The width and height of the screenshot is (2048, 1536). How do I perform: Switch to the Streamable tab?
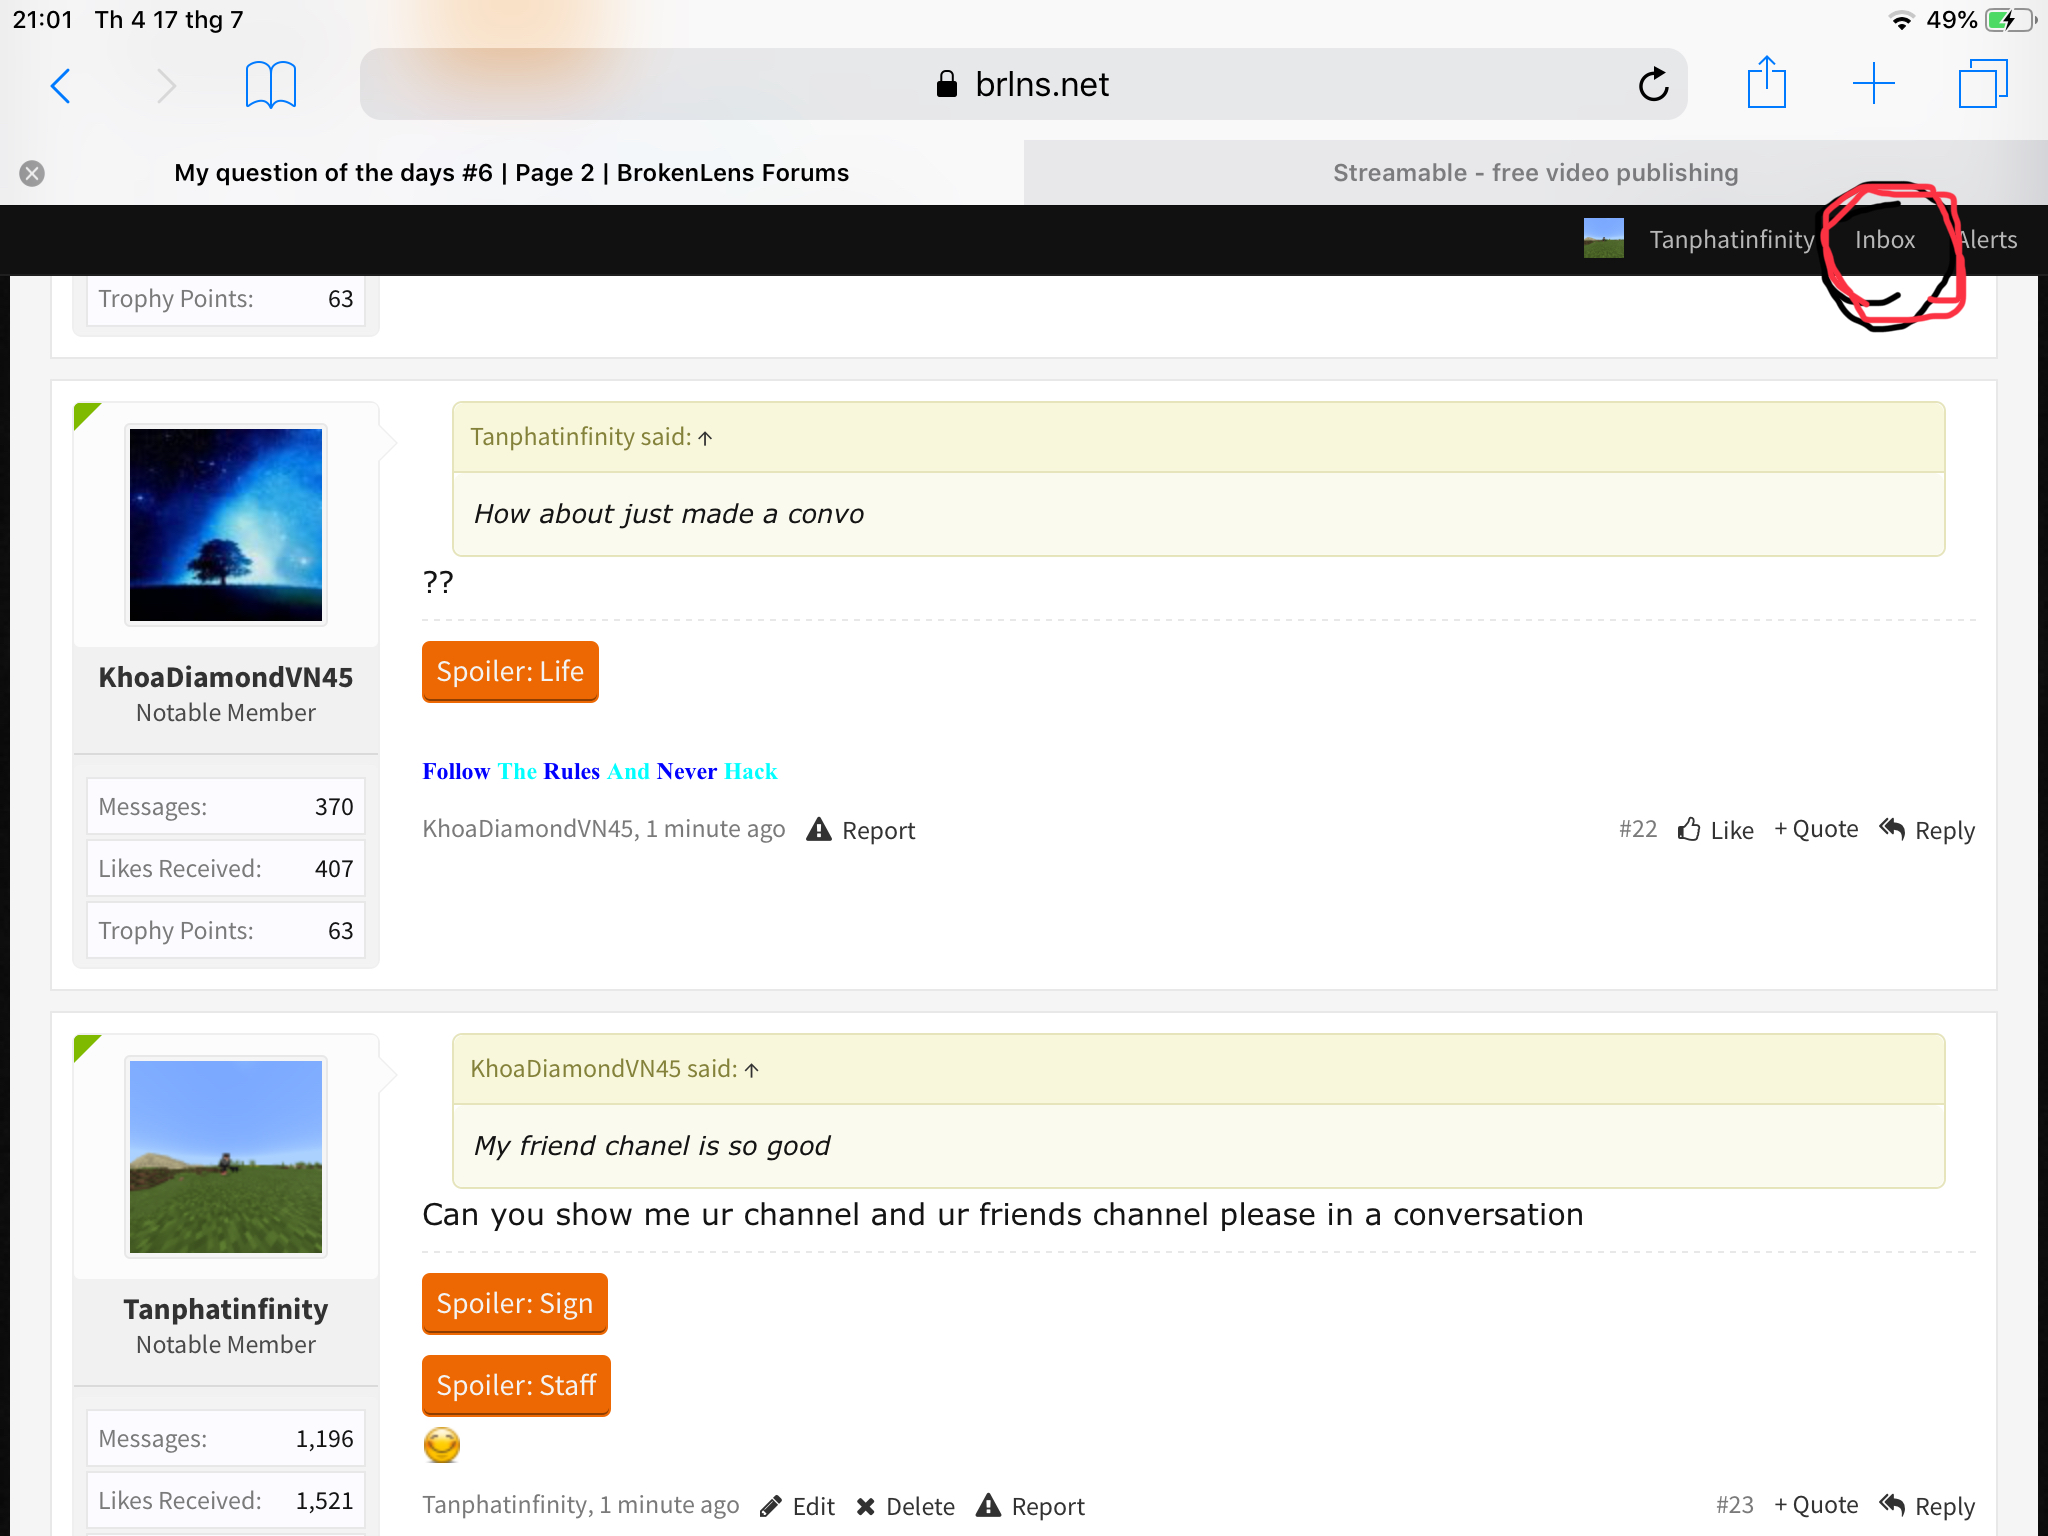tap(1535, 173)
